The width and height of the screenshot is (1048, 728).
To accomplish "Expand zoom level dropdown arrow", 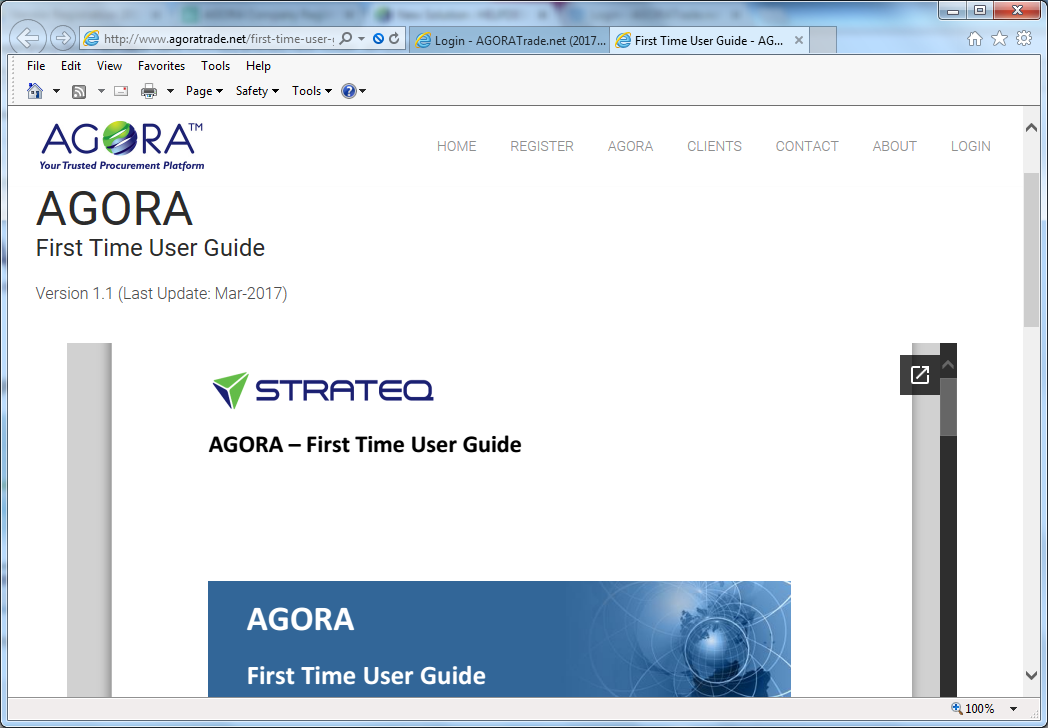I will pyautogui.click(x=1013, y=709).
